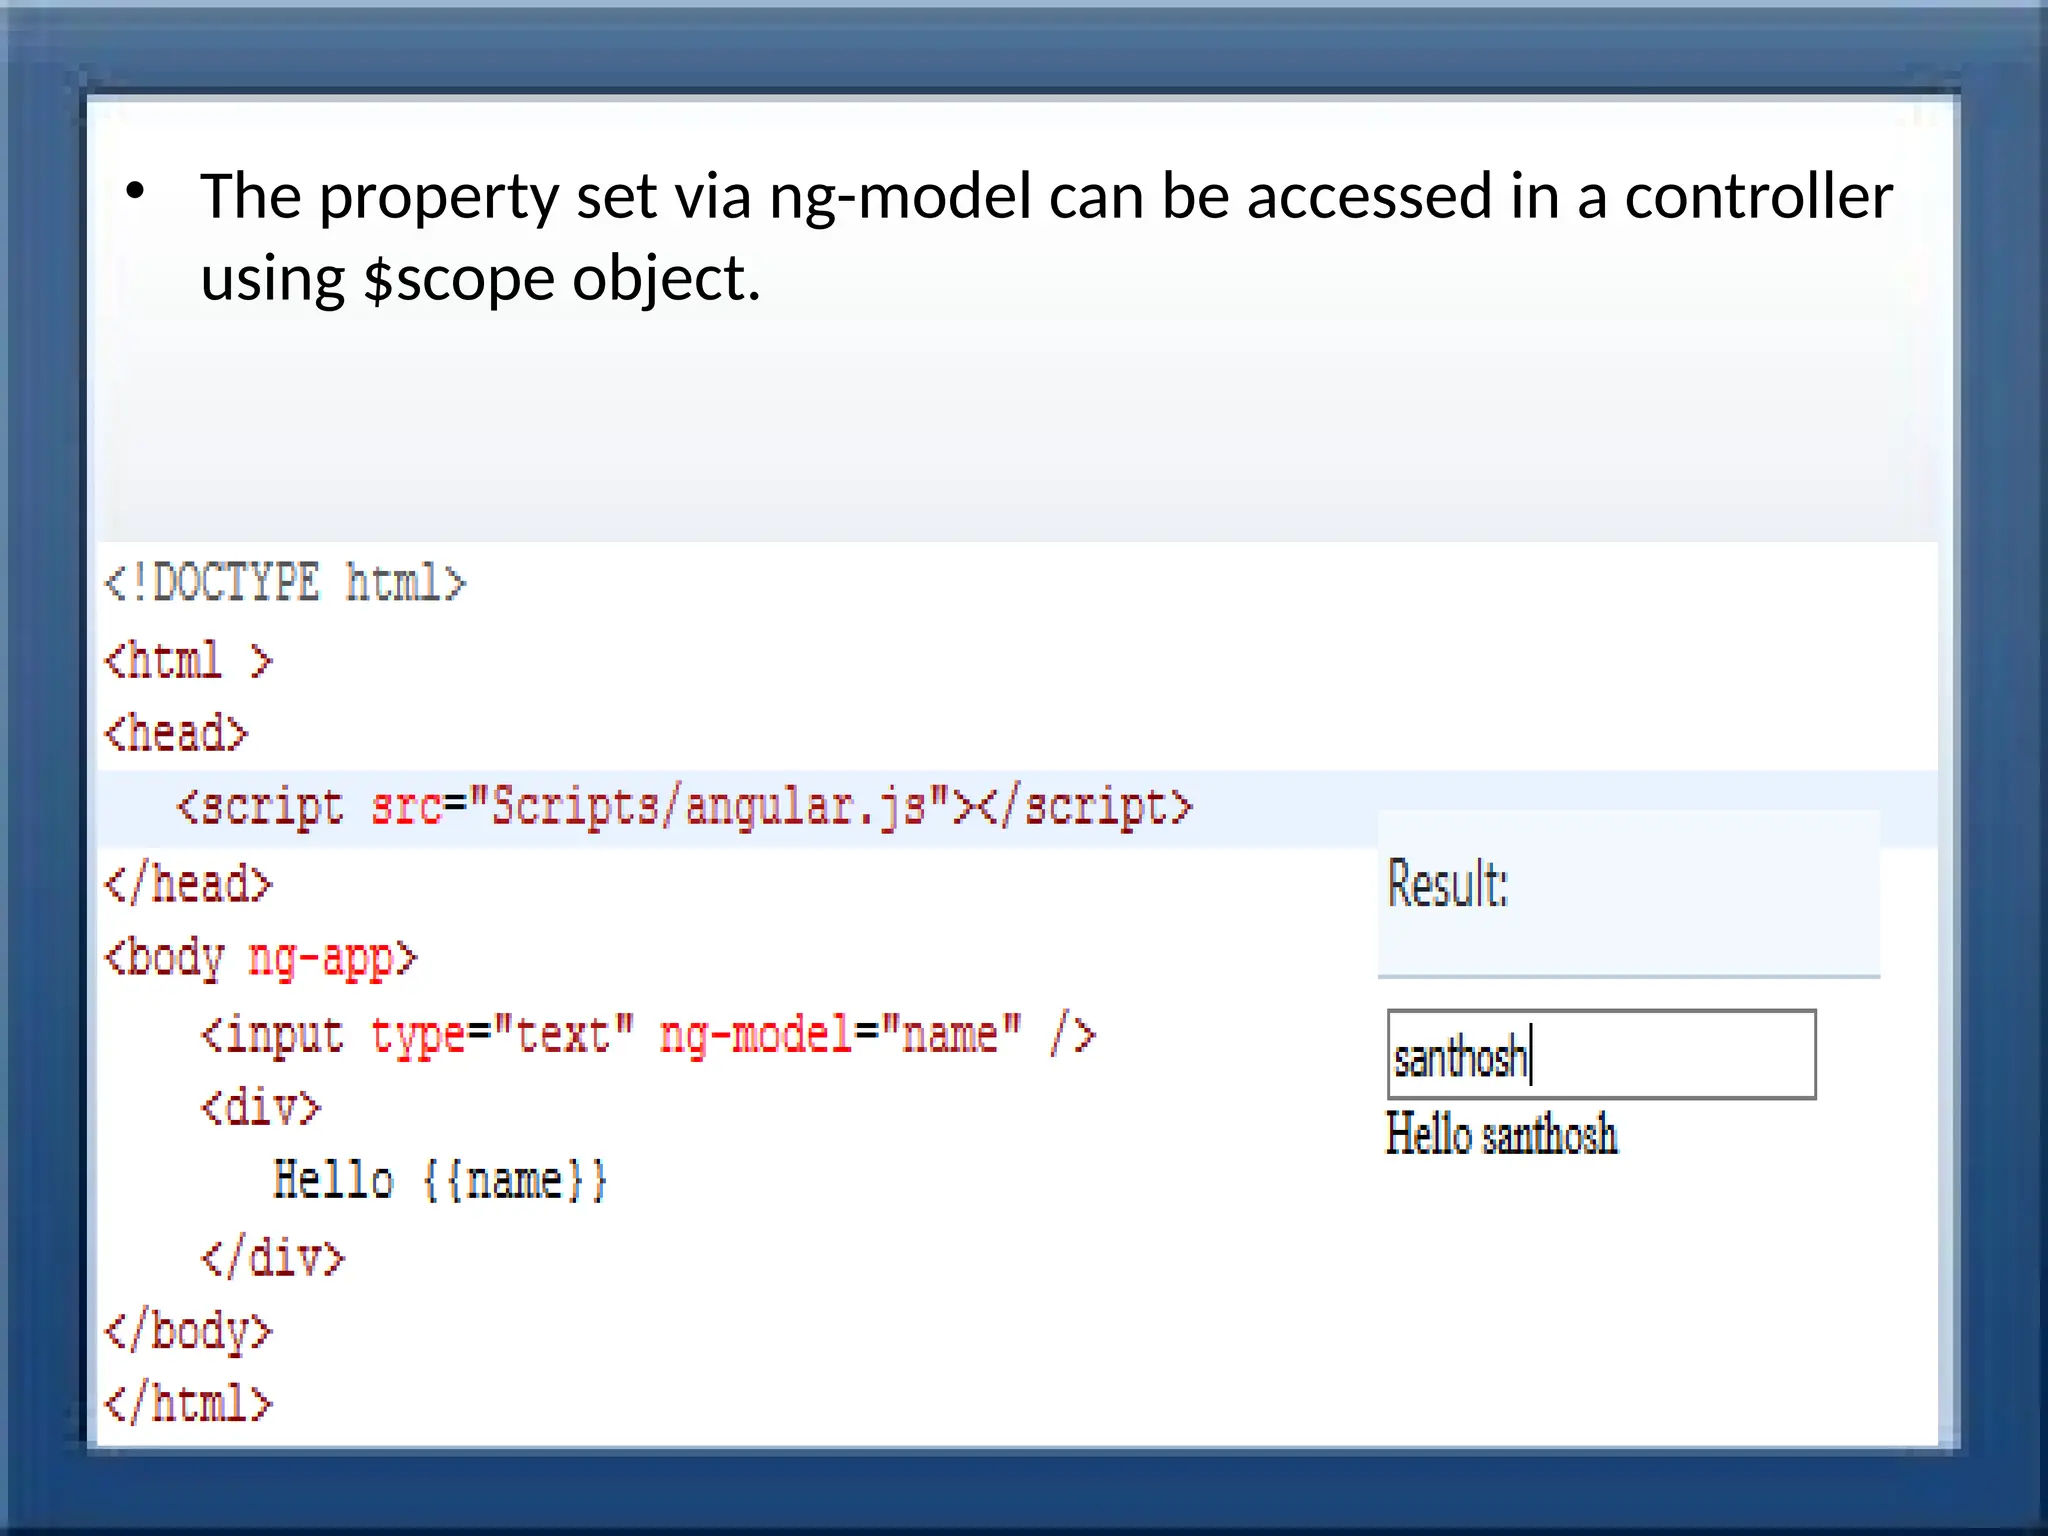Click the 'using $scope object.' text line
The image size is (2048, 1536).
tap(481, 278)
